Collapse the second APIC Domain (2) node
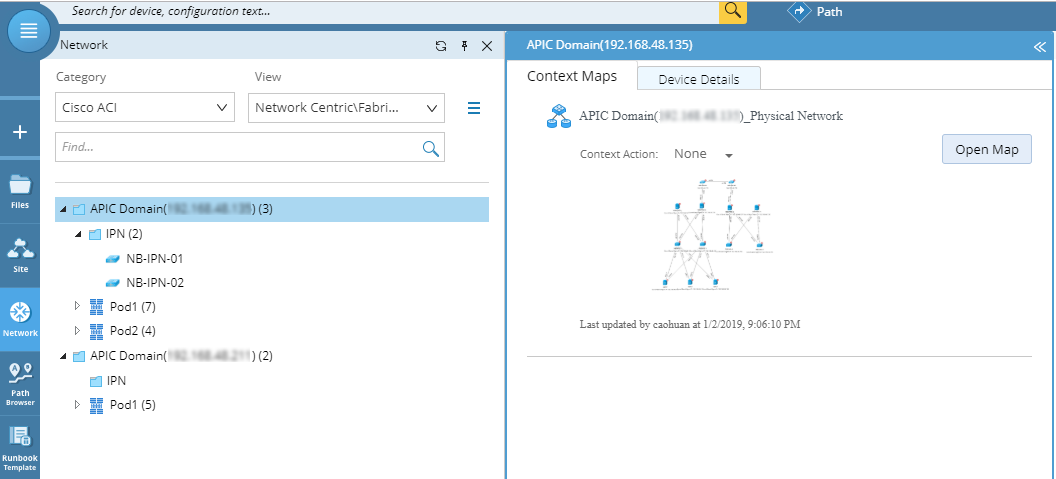Image resolution: width=1056 pixels, height=479 pixels. (63, 356)
